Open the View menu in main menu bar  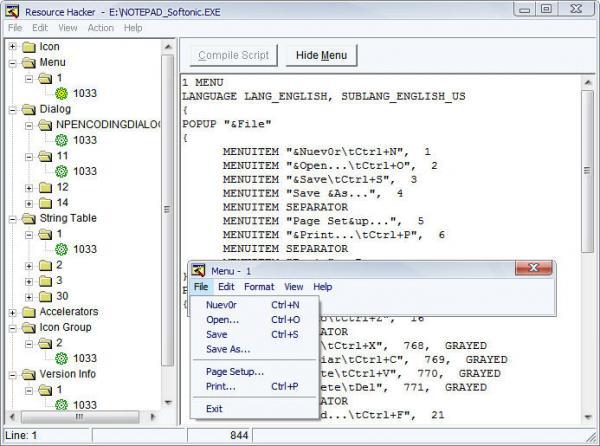point(67,28)
